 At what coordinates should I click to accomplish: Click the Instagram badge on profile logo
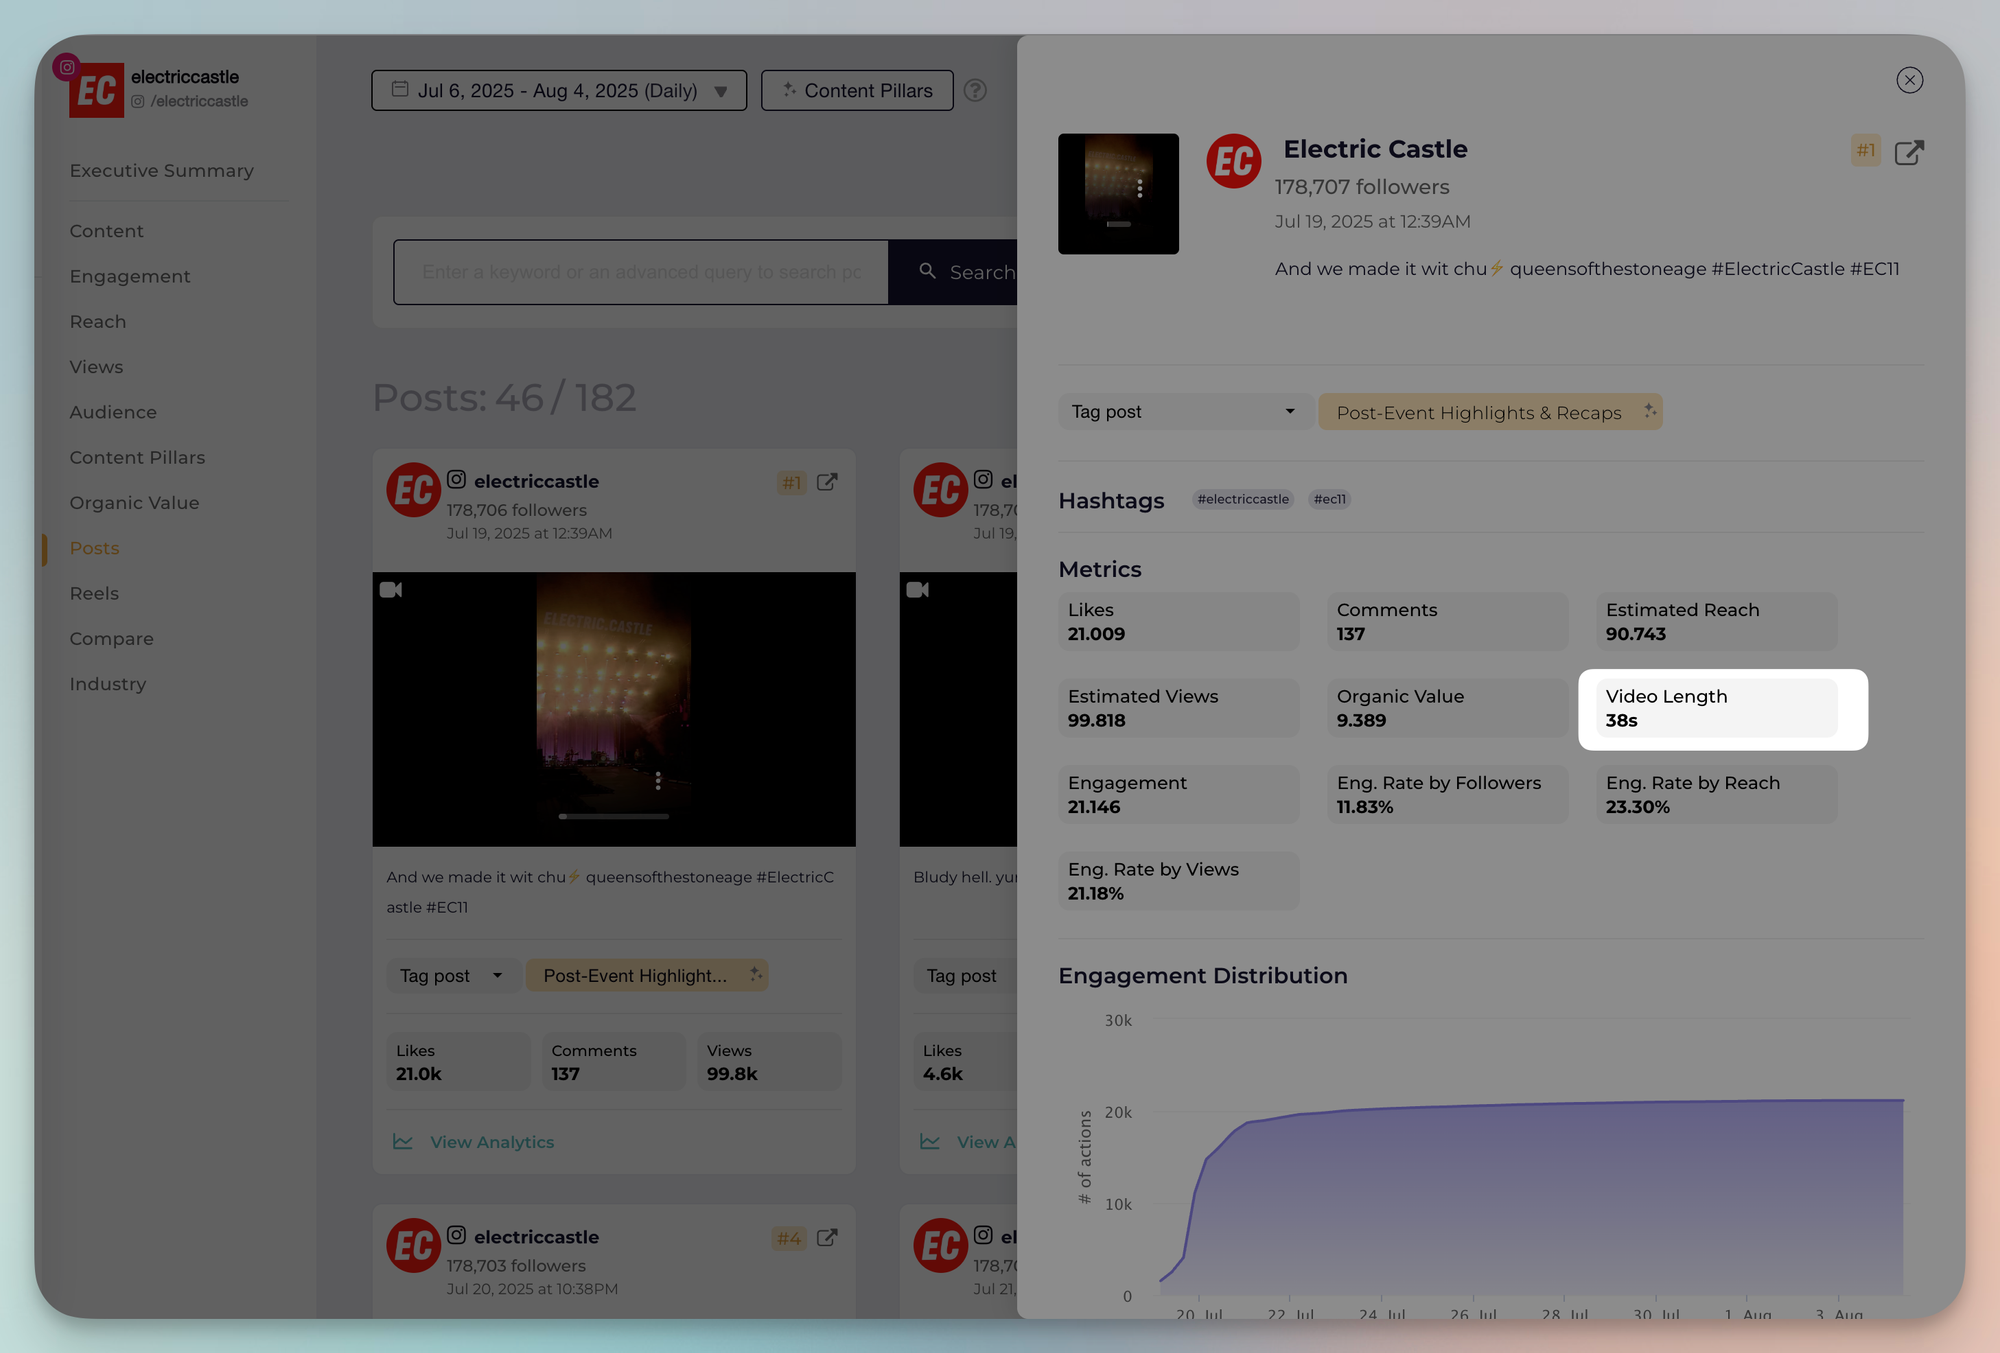point(67,68)
